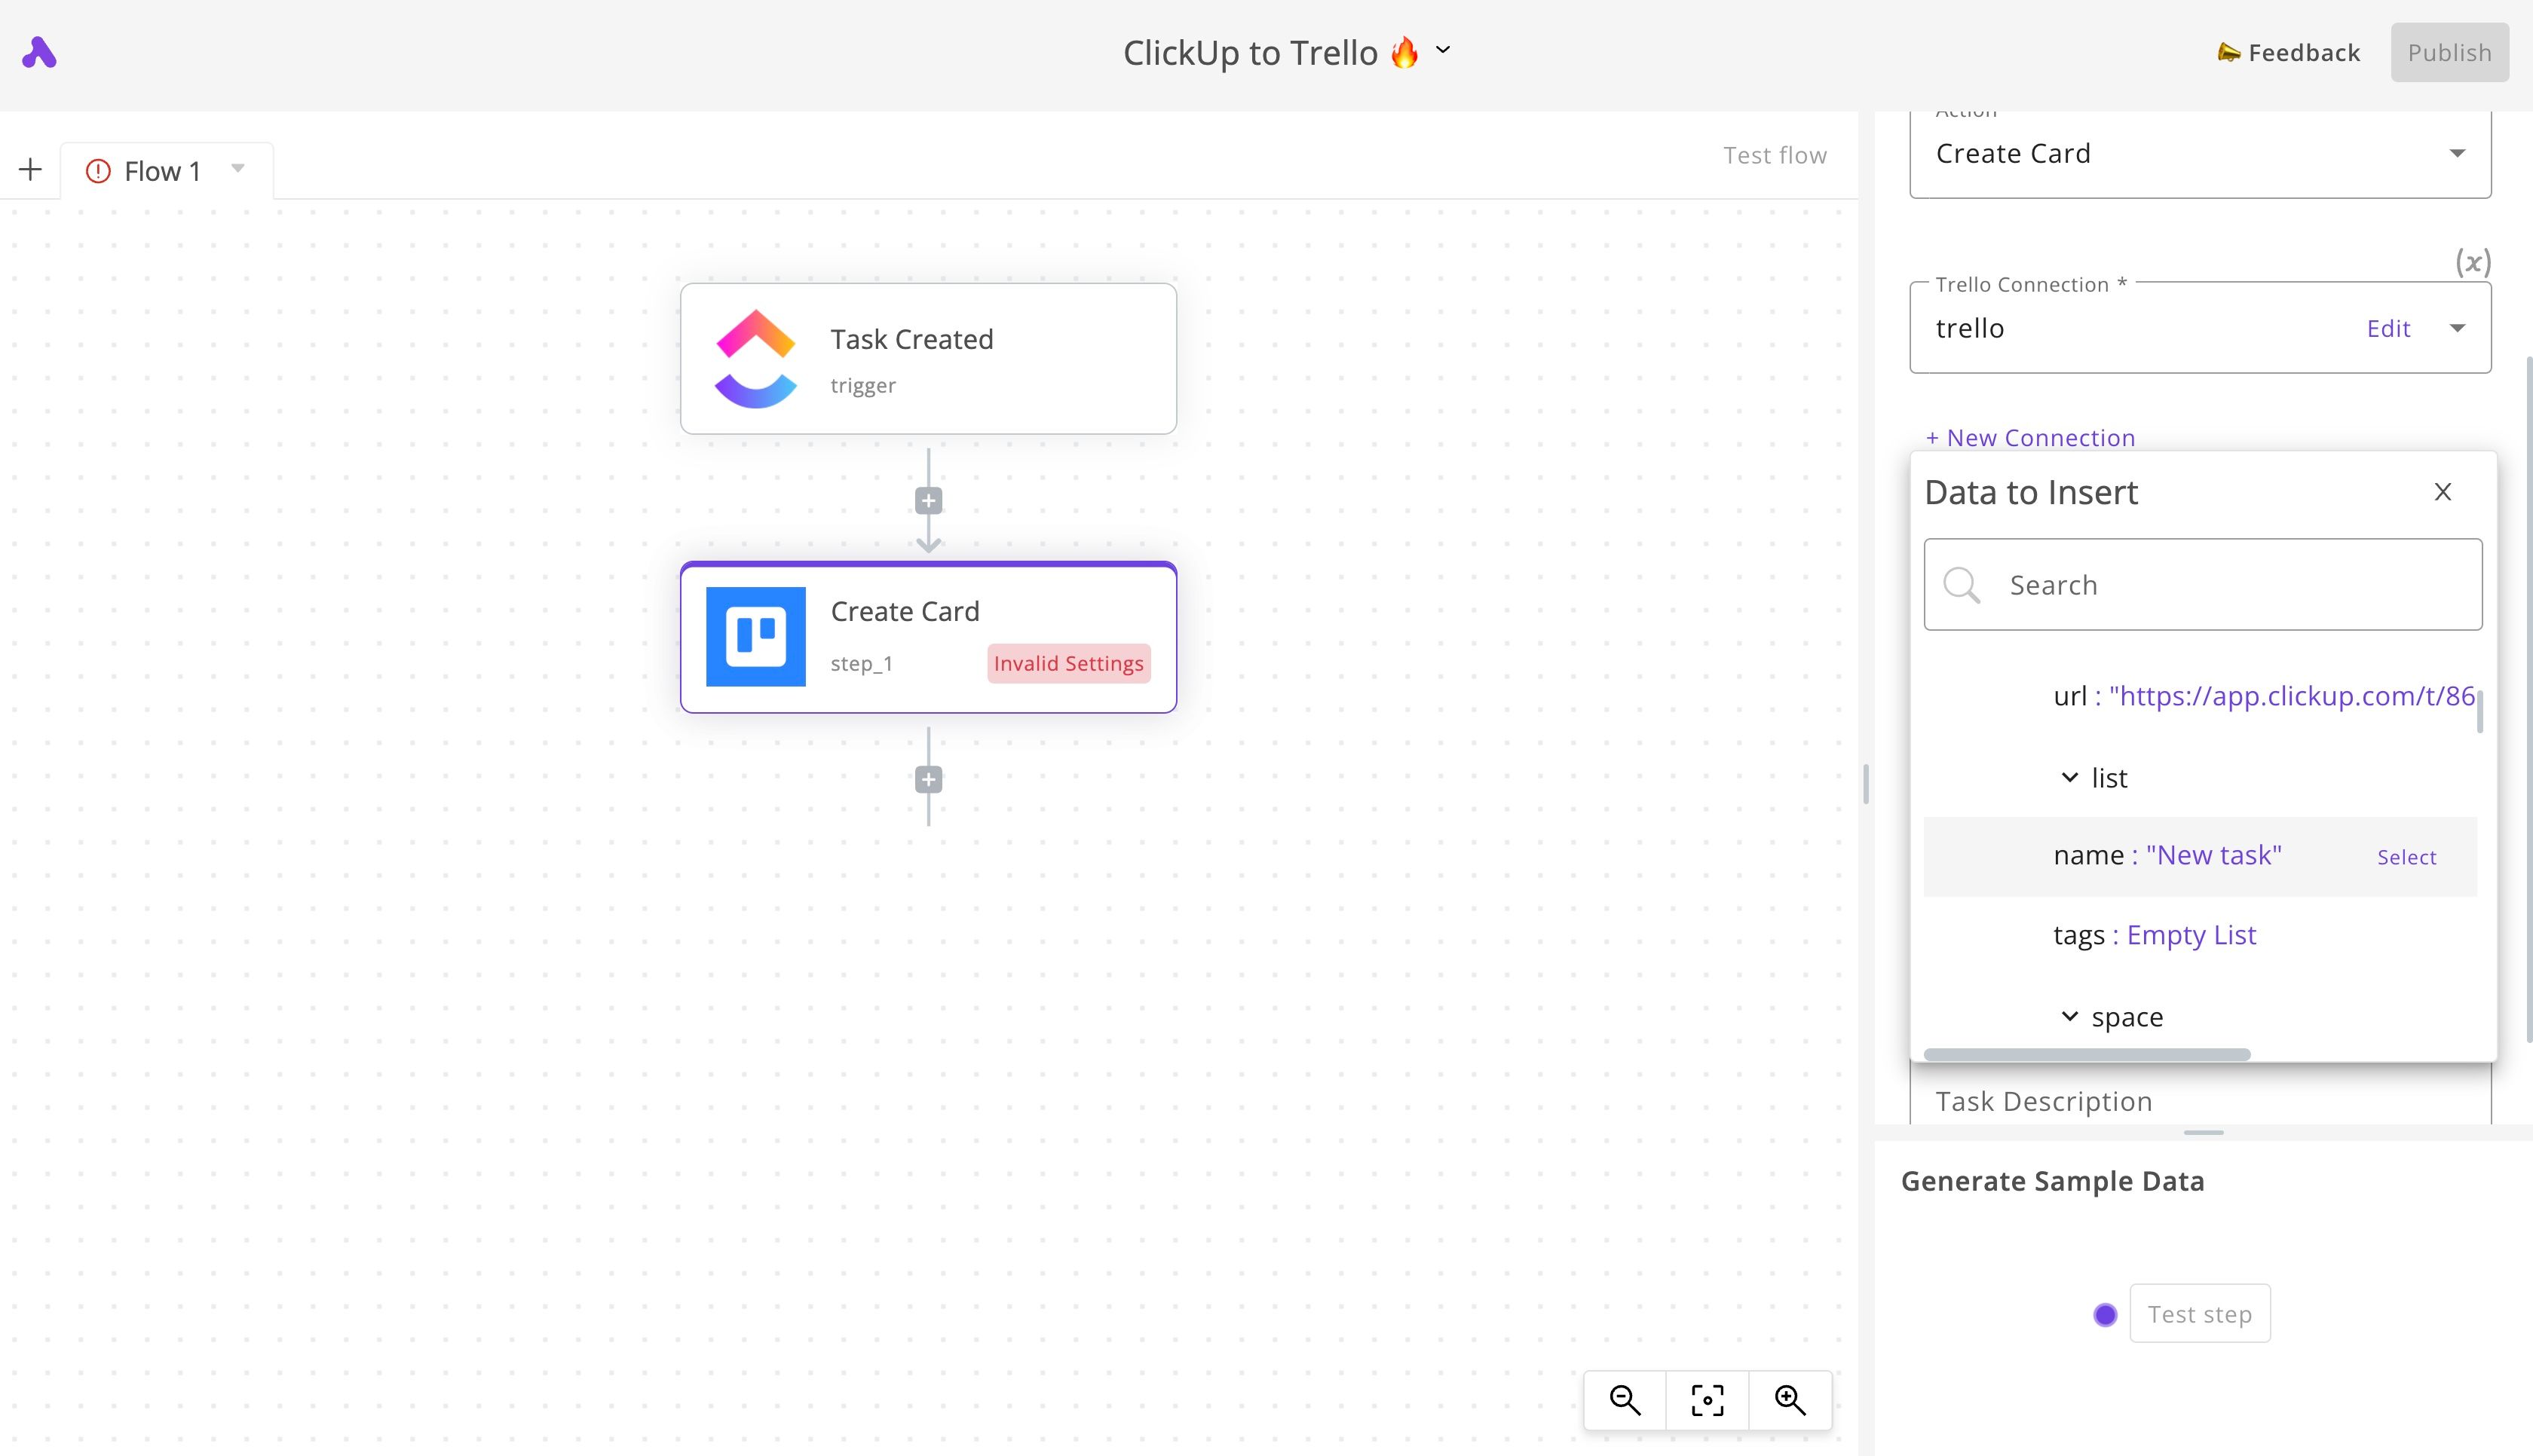Viewport: 2533px width, 1456px height.
Task: Click the Data to Insert vertical scrollbar
Action: [x=2479, y=711]
